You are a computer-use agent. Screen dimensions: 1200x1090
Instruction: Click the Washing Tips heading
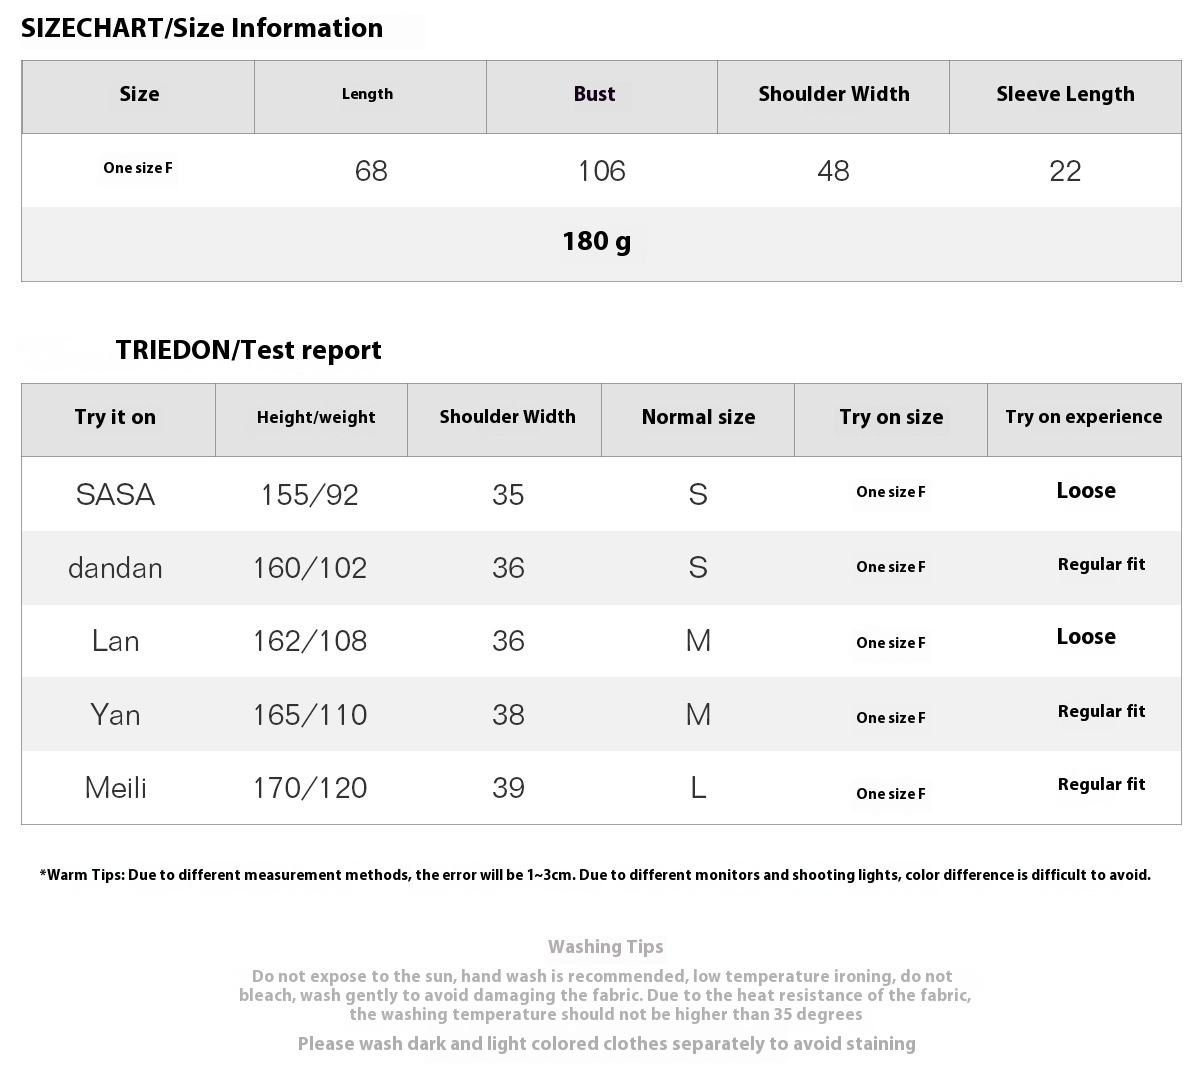click(x=606, y=947)
